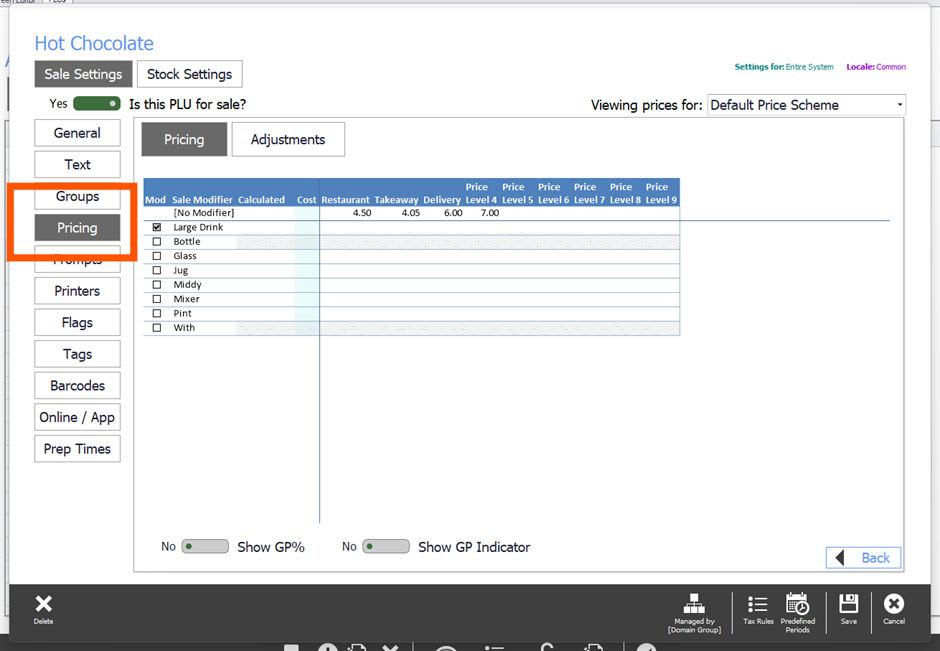This screenshot has height=651, width=940.
Task: Switch to the Stock Settings tab
Action: tap(189, 74)
